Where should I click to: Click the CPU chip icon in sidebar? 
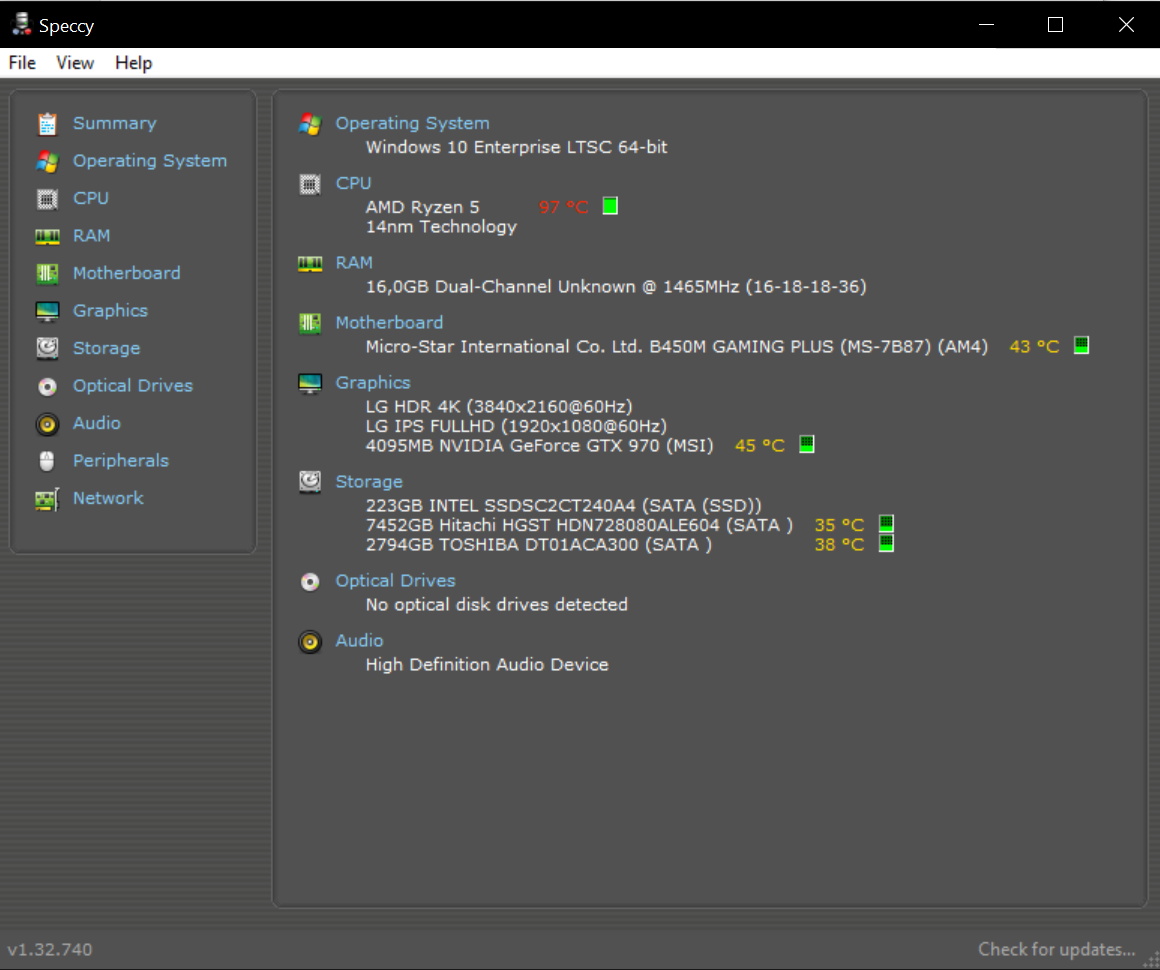tap(47, 198)
